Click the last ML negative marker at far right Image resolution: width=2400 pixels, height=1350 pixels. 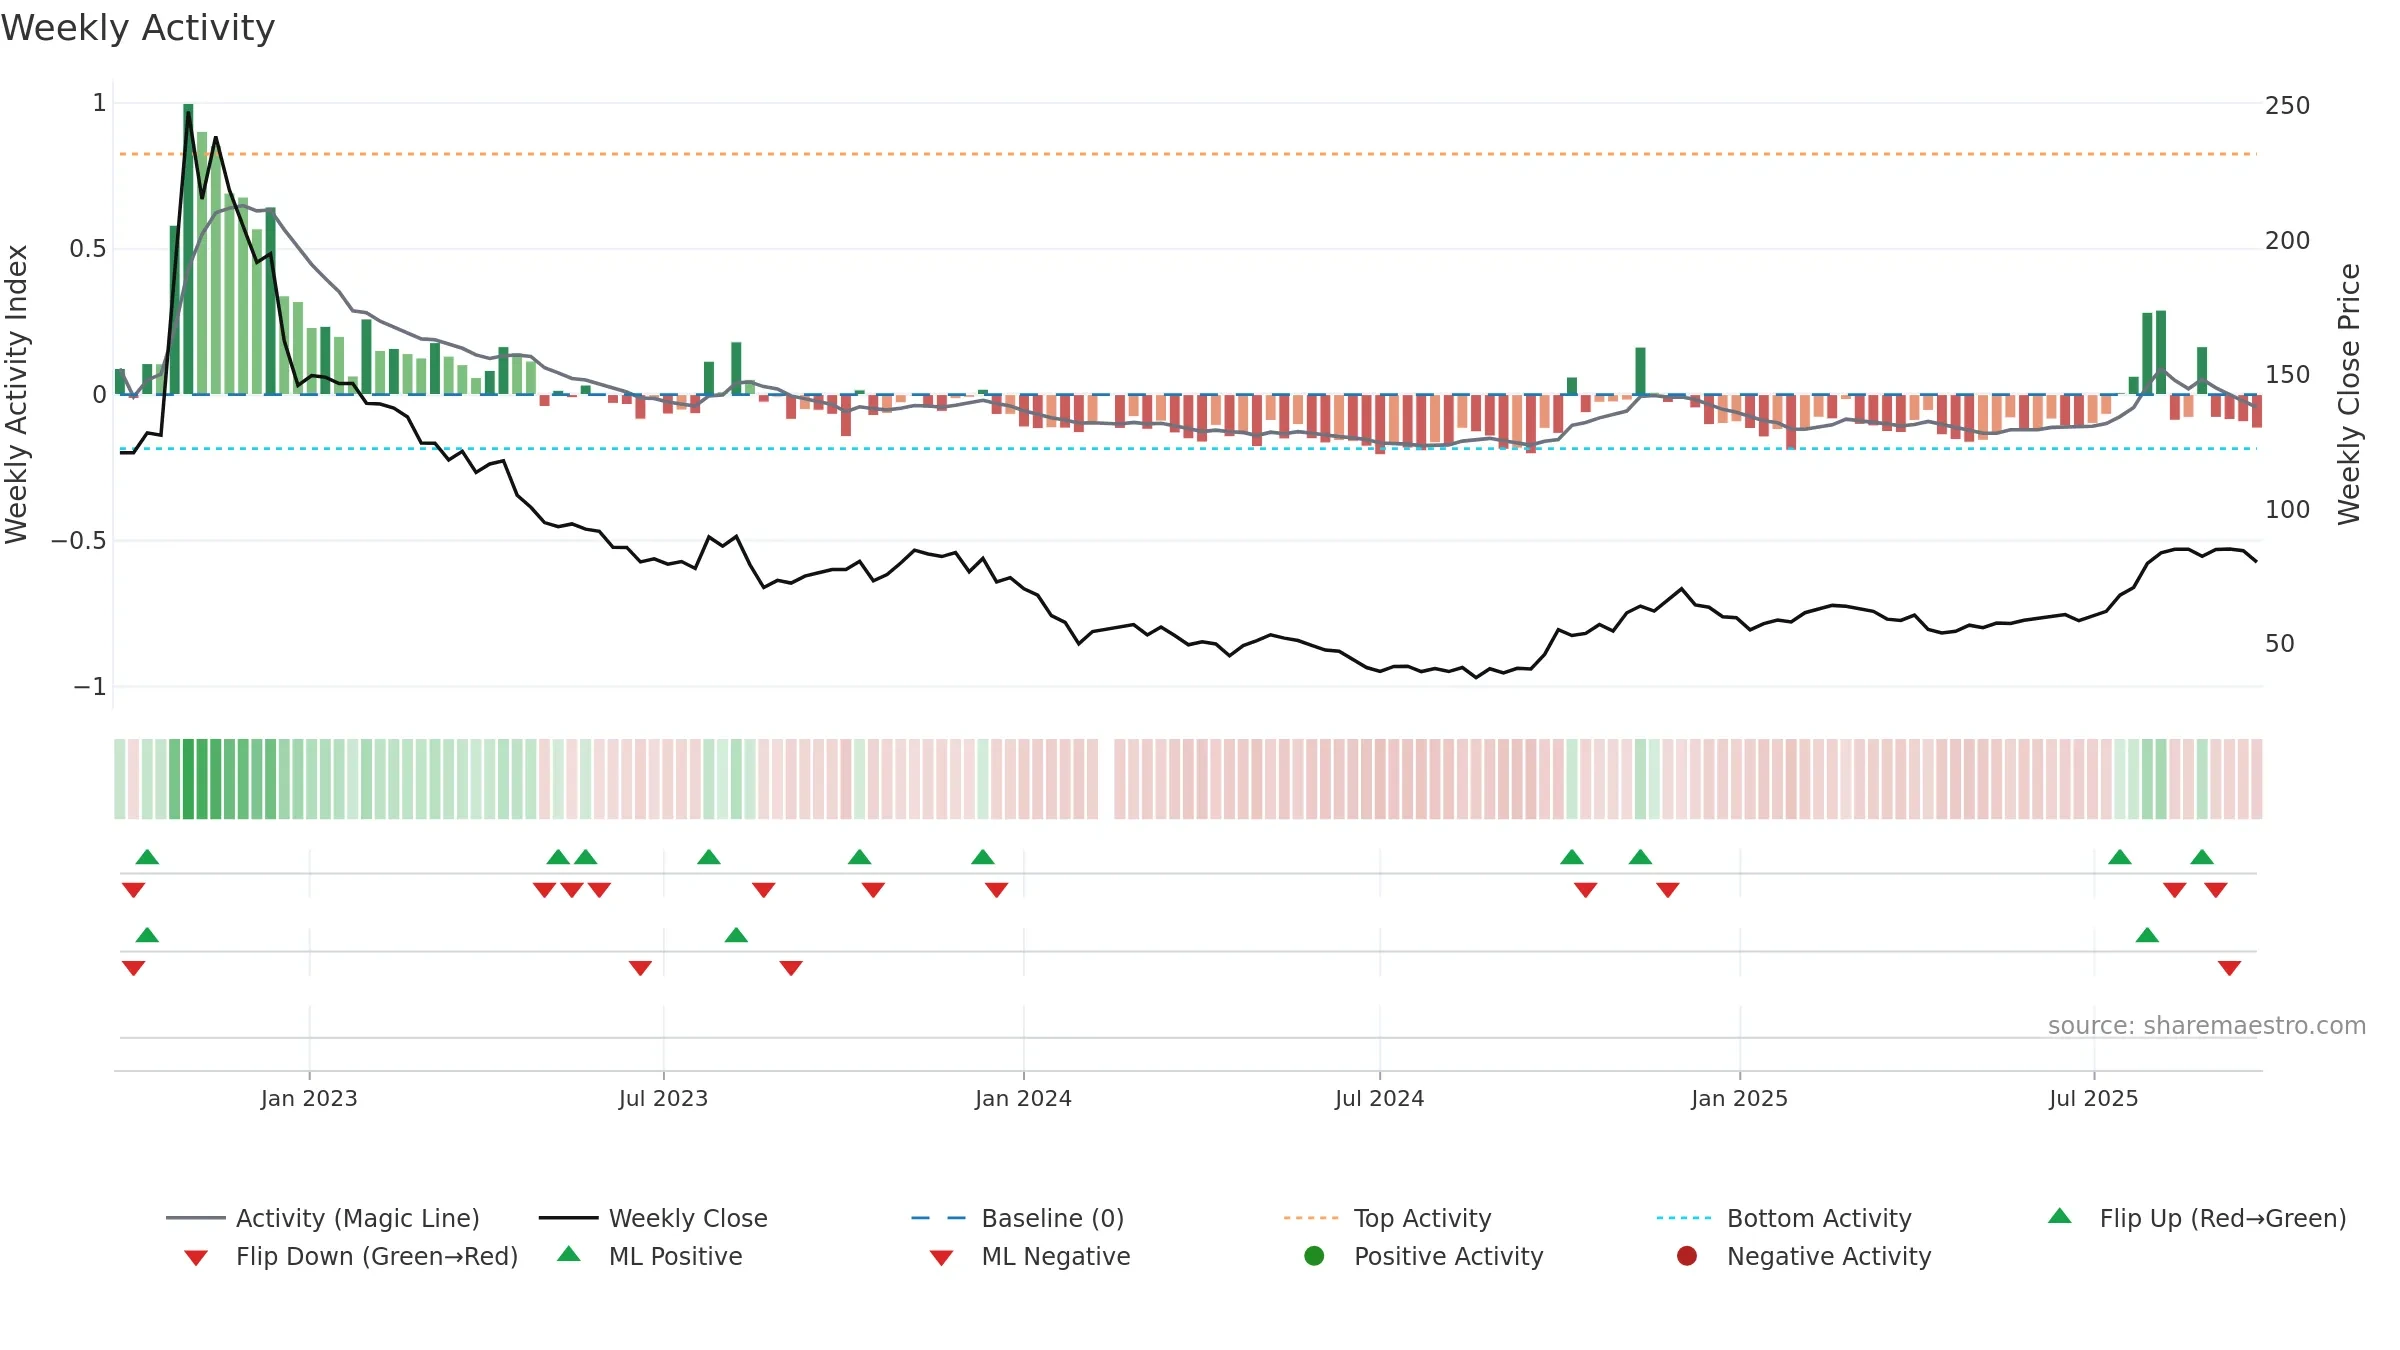[x=2230, y=968]
